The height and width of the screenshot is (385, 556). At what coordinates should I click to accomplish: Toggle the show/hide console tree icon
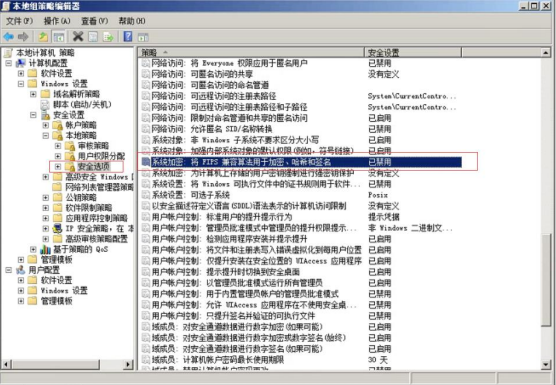[59, 37]
